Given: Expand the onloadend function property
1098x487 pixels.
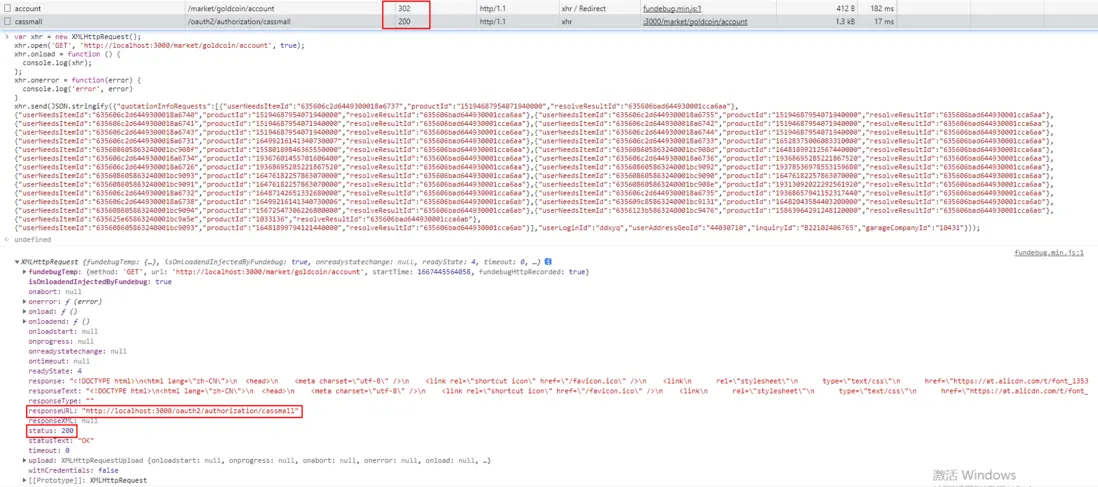Looking at the screenshot, I should coord(25,320).
